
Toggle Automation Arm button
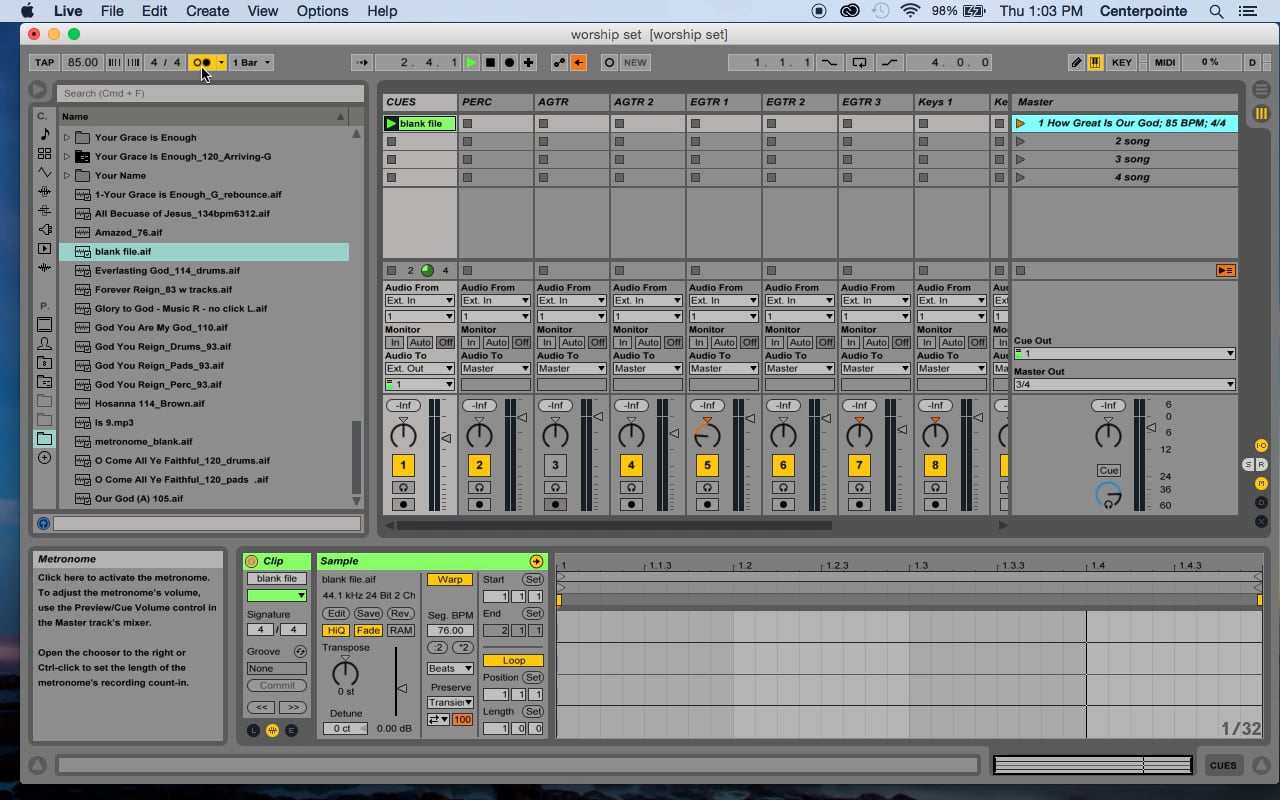[559, 62]
